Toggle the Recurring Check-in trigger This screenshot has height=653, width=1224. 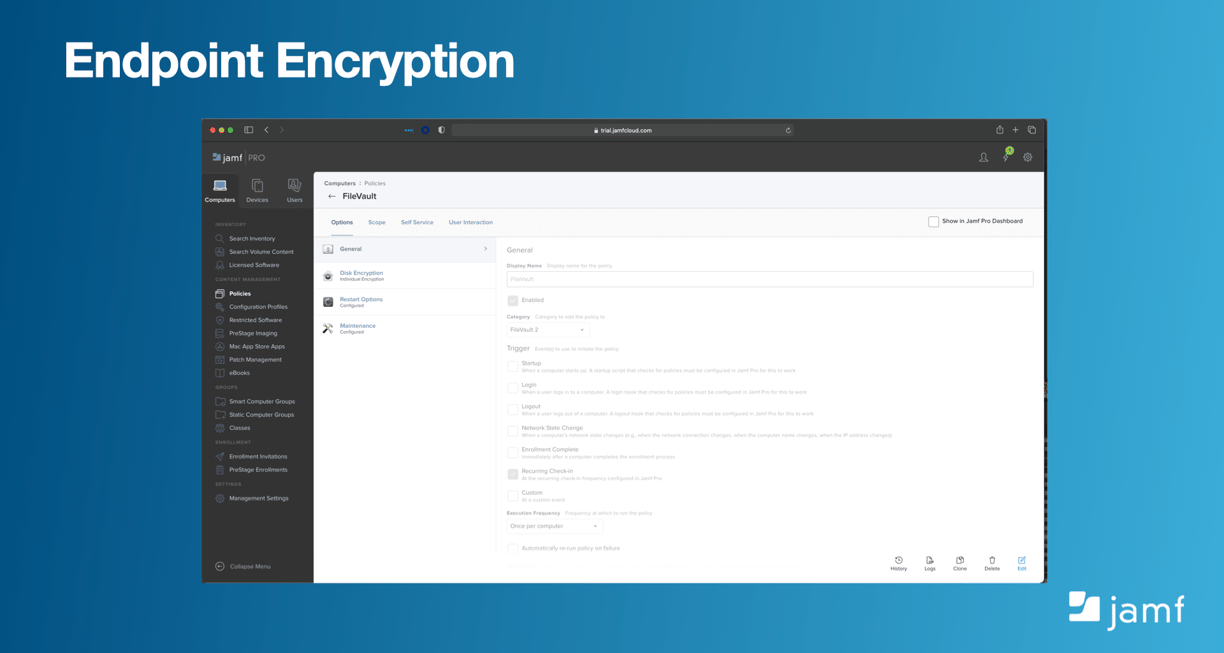[x=513, y=474]
